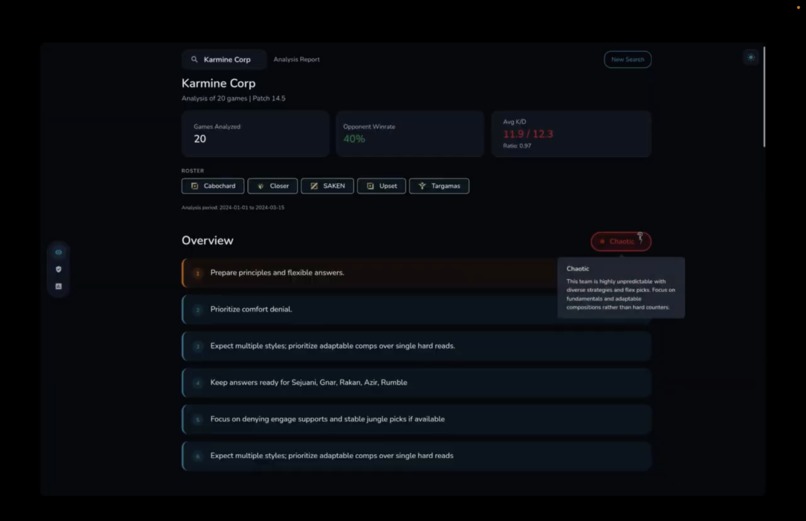Screen dimensions: 806x521
Task: Click the Chaotic playstyle badge
Action: point(620,241)
